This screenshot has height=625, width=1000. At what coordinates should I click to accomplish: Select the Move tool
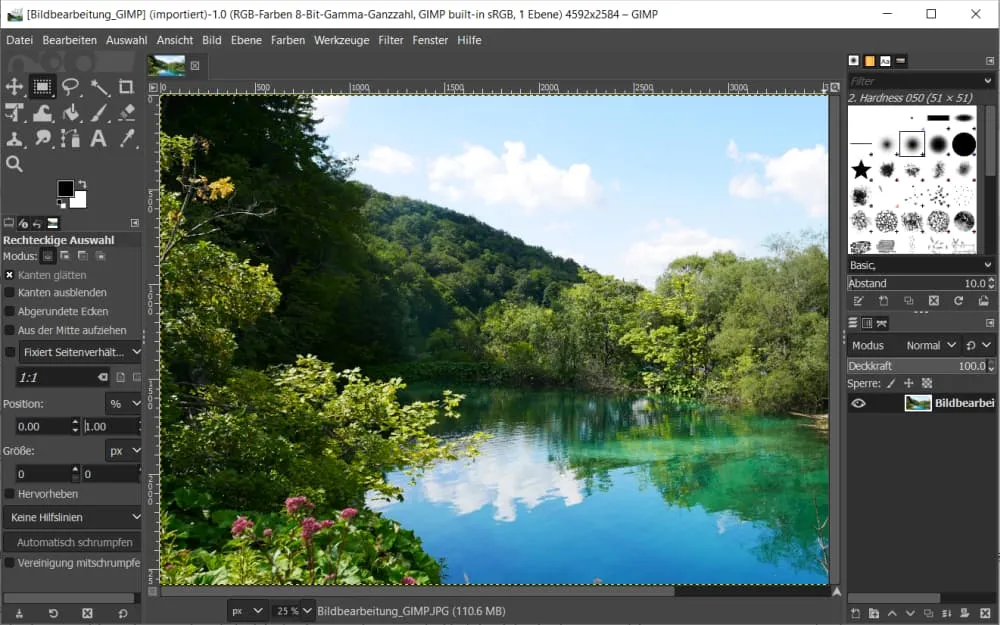tap(15, 87)
